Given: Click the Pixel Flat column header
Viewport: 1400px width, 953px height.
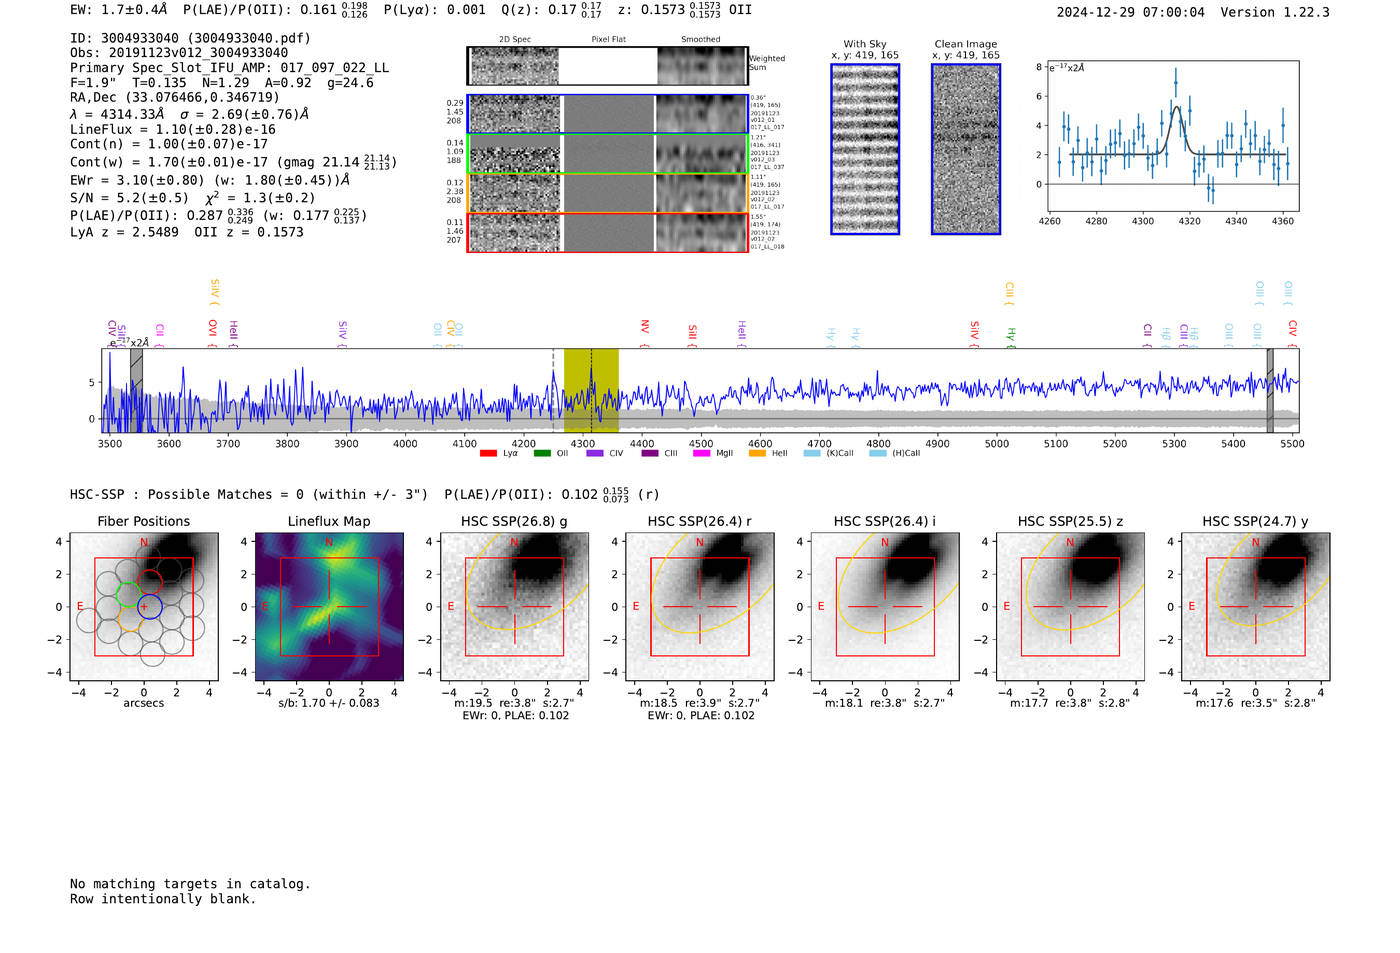Looking at the screenshot, I should coord(608,39).
